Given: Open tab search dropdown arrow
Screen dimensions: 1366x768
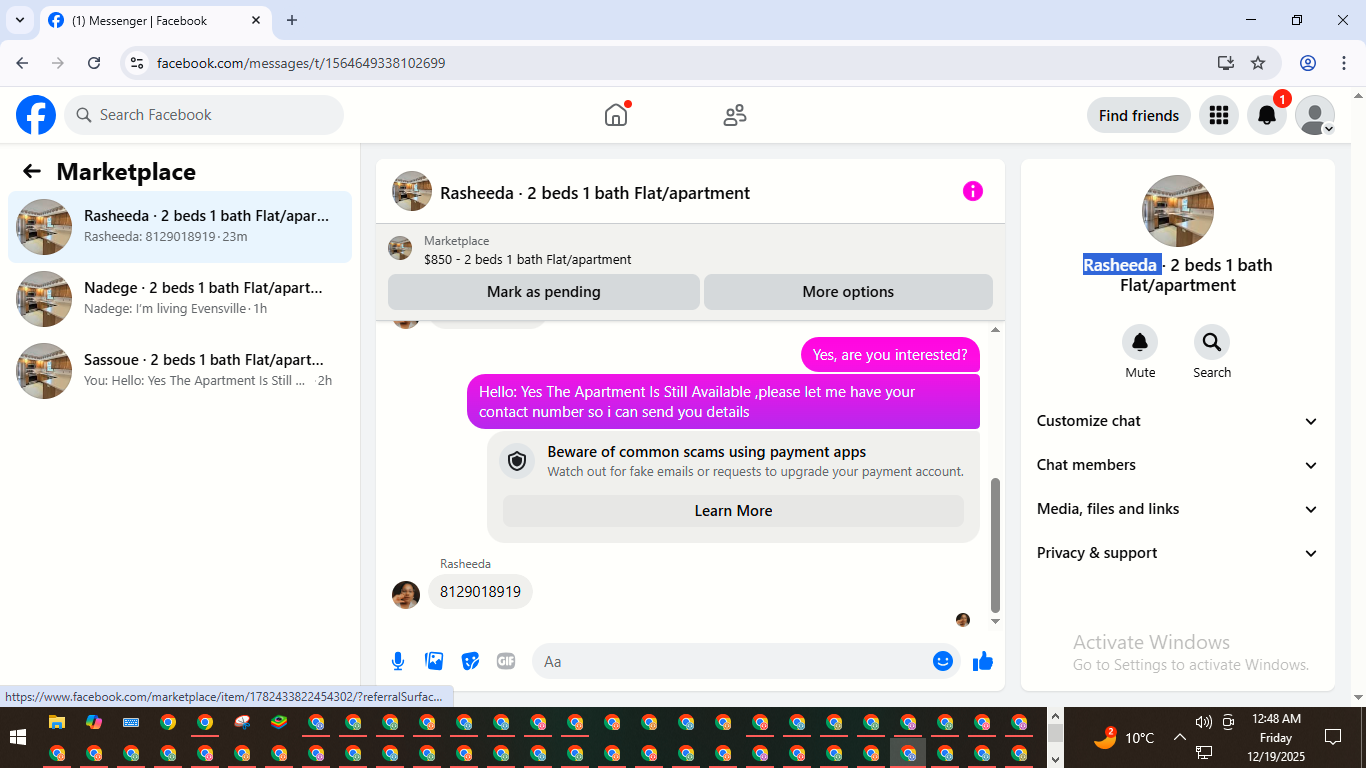Looking at the screenshot, I should (19, 20).
